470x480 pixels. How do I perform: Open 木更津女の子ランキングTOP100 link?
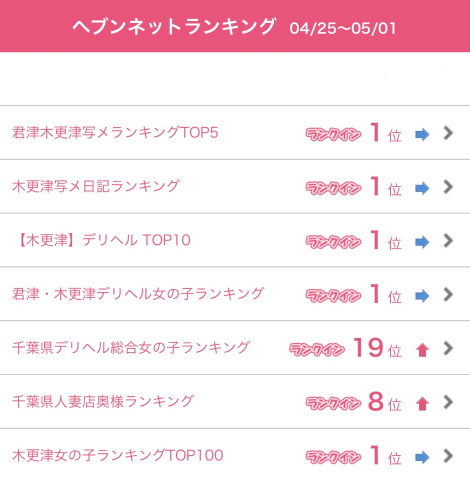[x=118, y=455]
